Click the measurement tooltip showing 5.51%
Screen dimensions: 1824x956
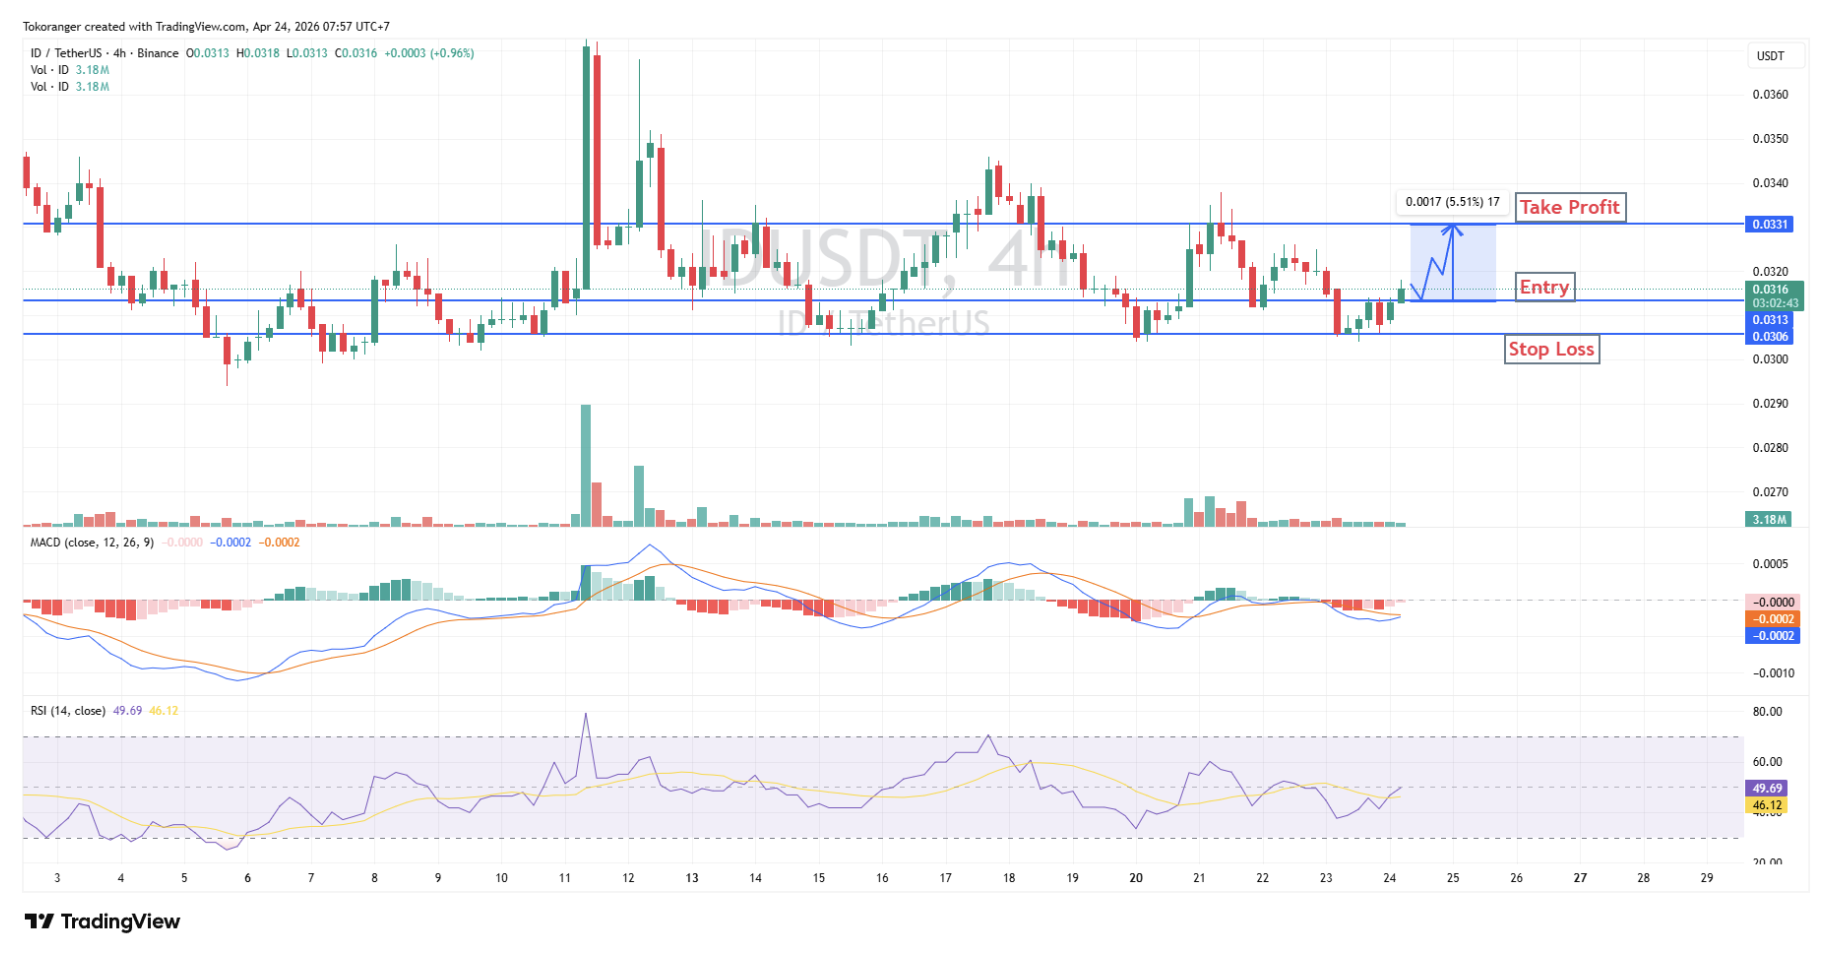click(1451, 202)
